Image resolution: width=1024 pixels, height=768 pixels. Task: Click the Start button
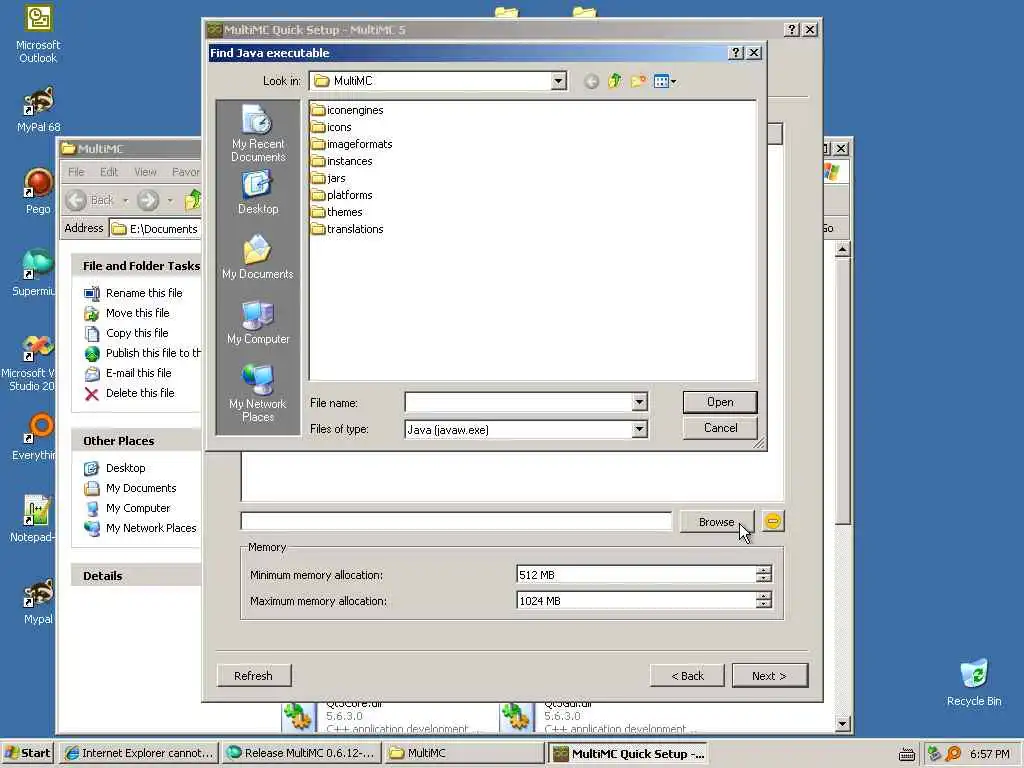[28, 753]
